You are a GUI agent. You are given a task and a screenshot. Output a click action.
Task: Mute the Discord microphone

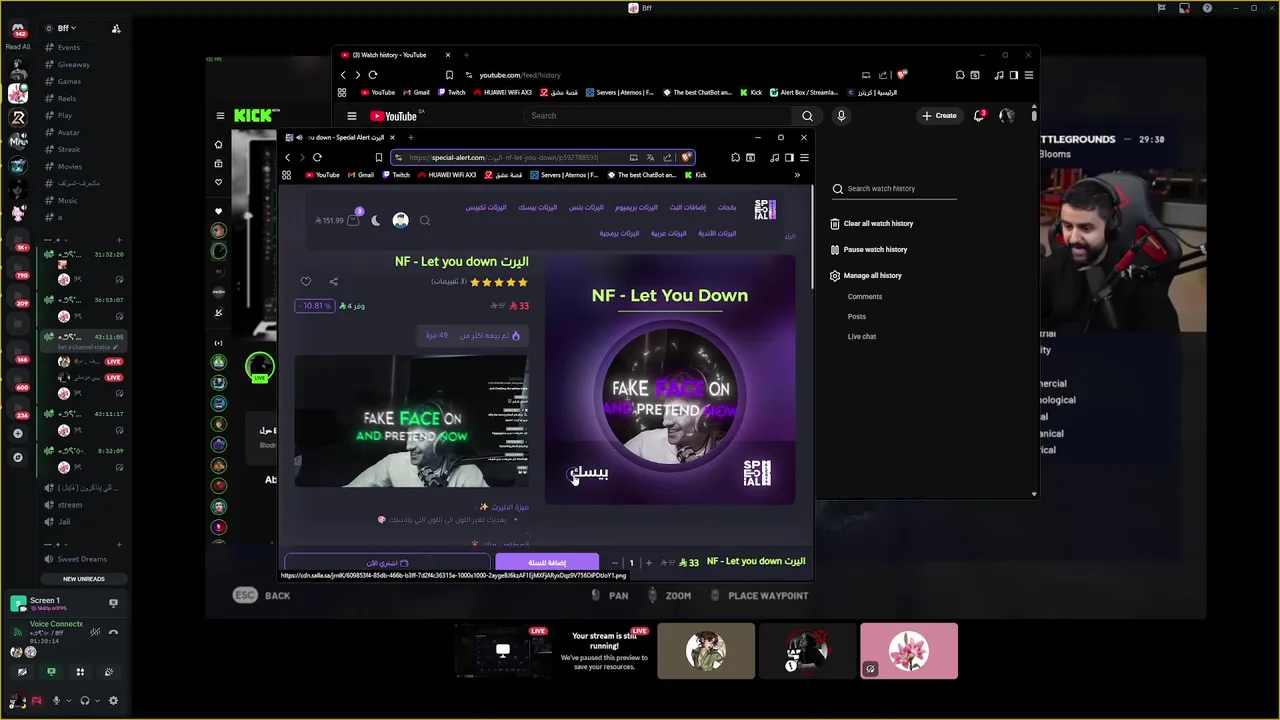pos(56,701)
